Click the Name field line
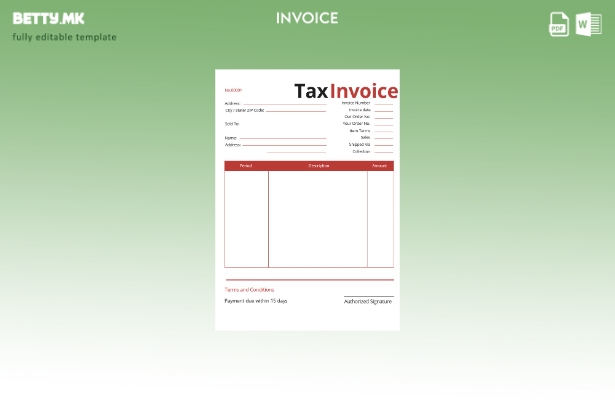This screenshot has width=615, height=400. [282, 138]
